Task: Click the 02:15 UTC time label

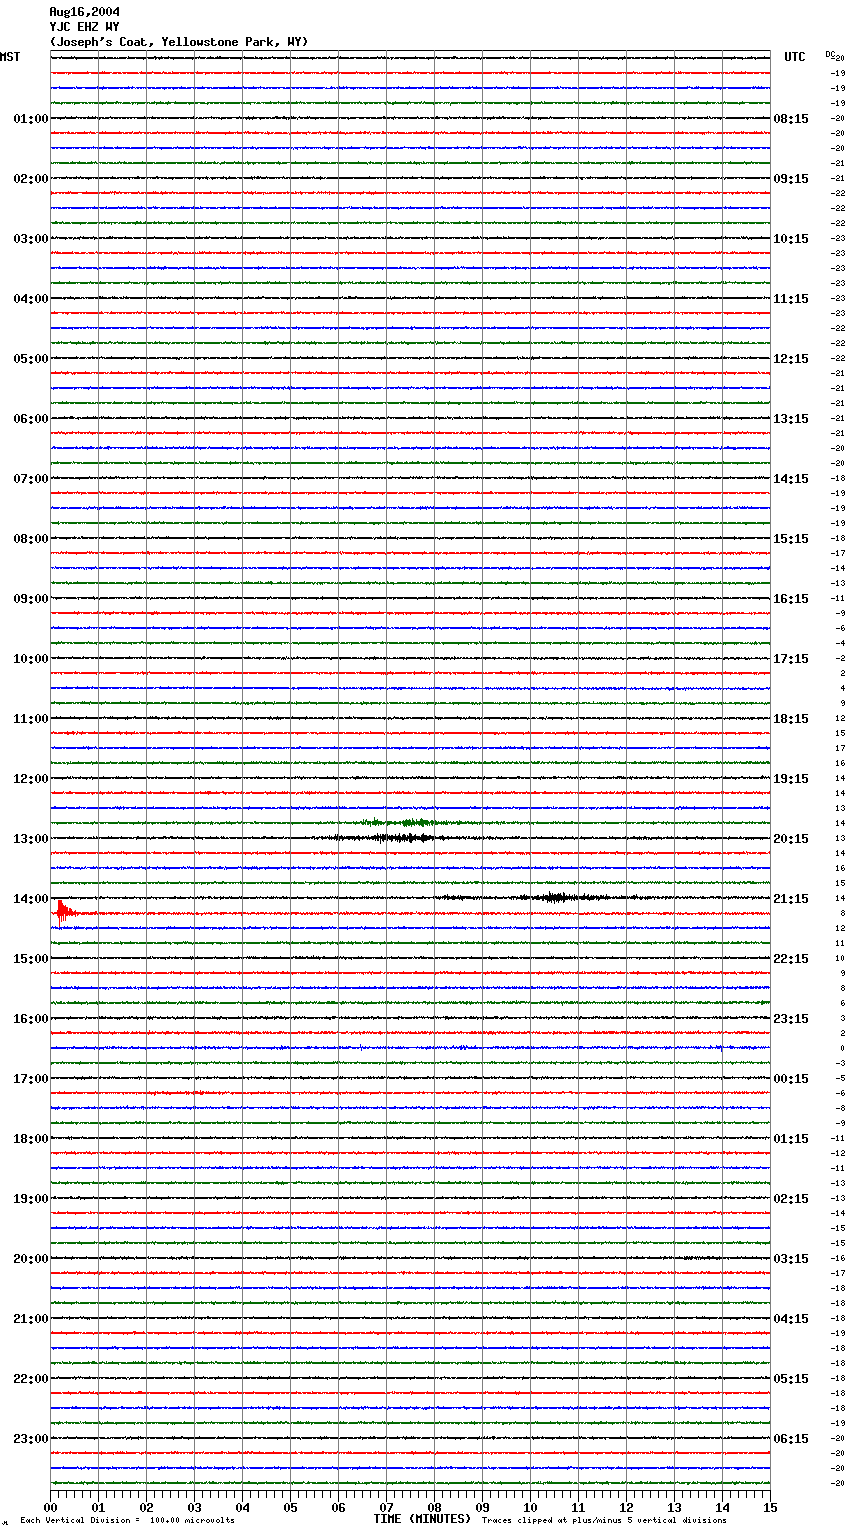Action: [791, 1199]
